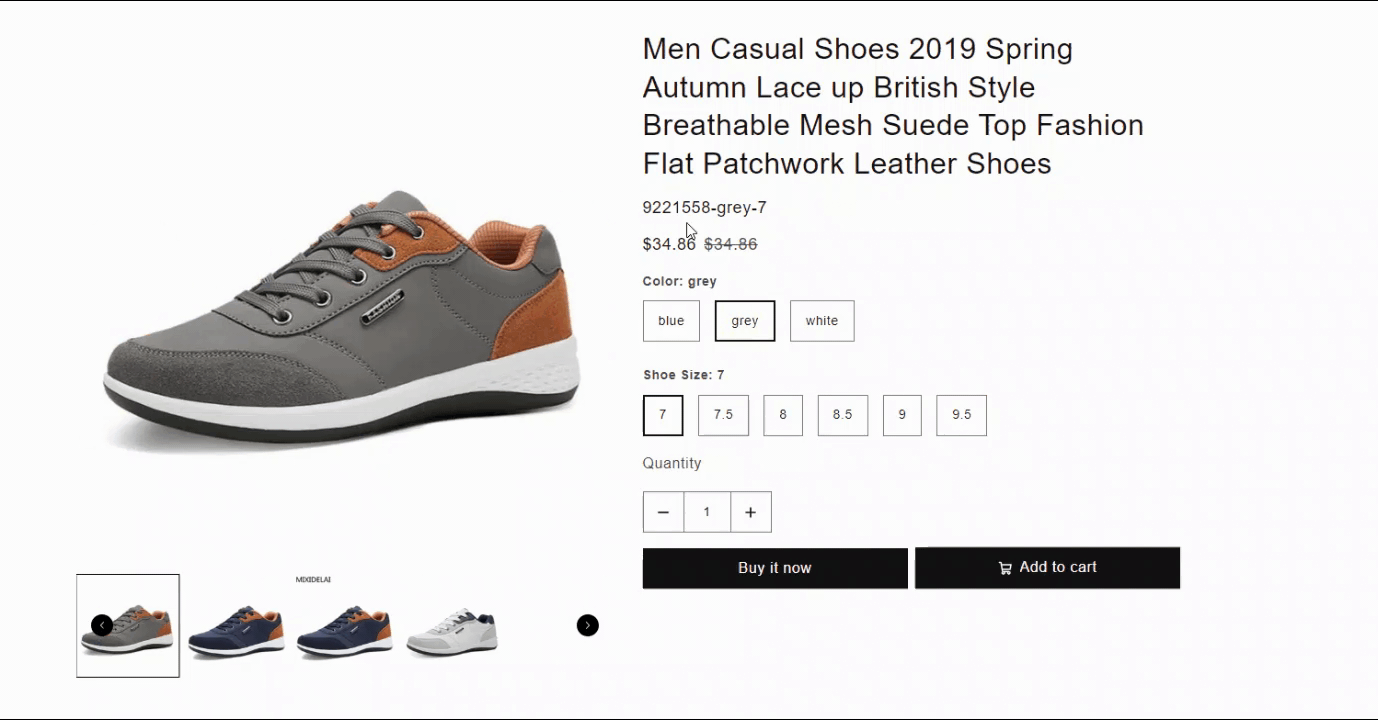Increase quantity with the plus icon
1378x720 pixels.
pyautogui.click(x=750, y=512)
